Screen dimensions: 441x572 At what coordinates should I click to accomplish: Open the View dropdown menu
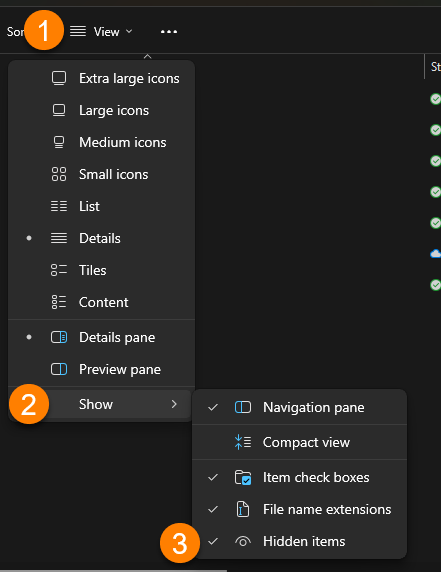[101, 32]
